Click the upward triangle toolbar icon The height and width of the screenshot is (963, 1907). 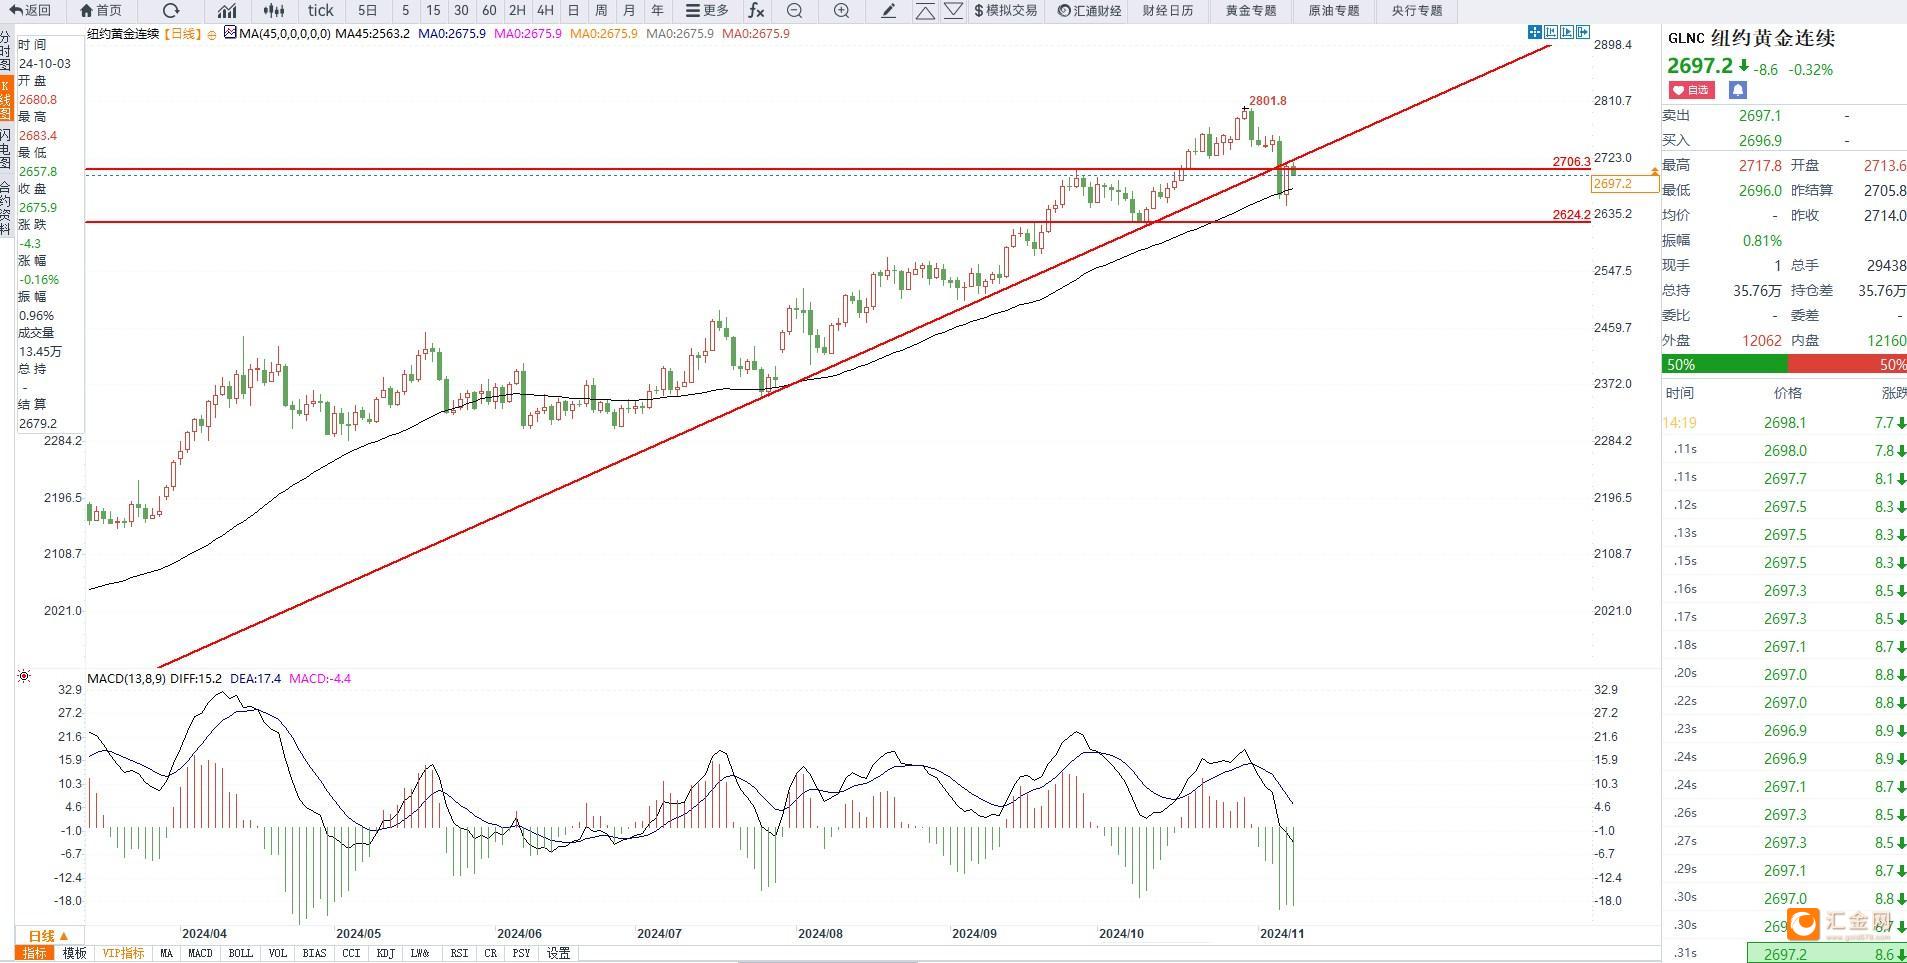click(x=925, y=11)
